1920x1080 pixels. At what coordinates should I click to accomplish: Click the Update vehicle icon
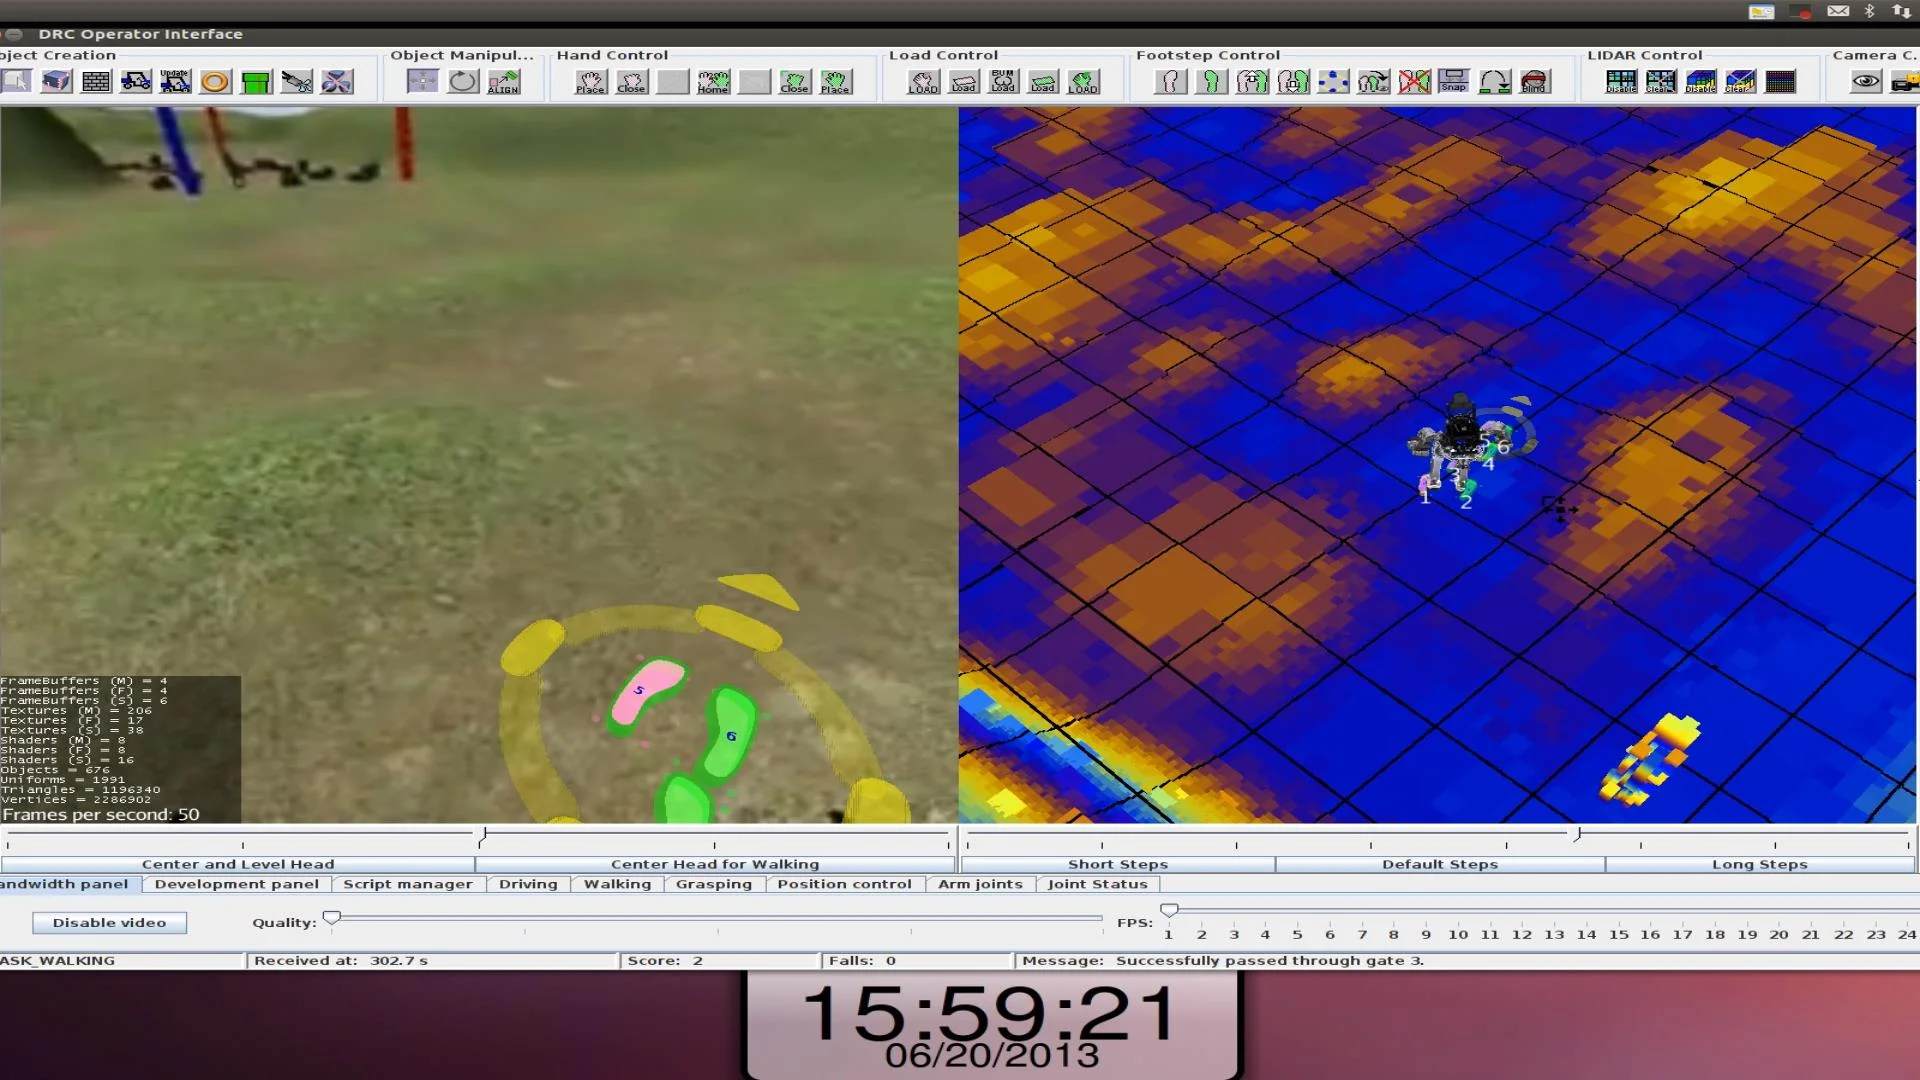coord(176,81)
